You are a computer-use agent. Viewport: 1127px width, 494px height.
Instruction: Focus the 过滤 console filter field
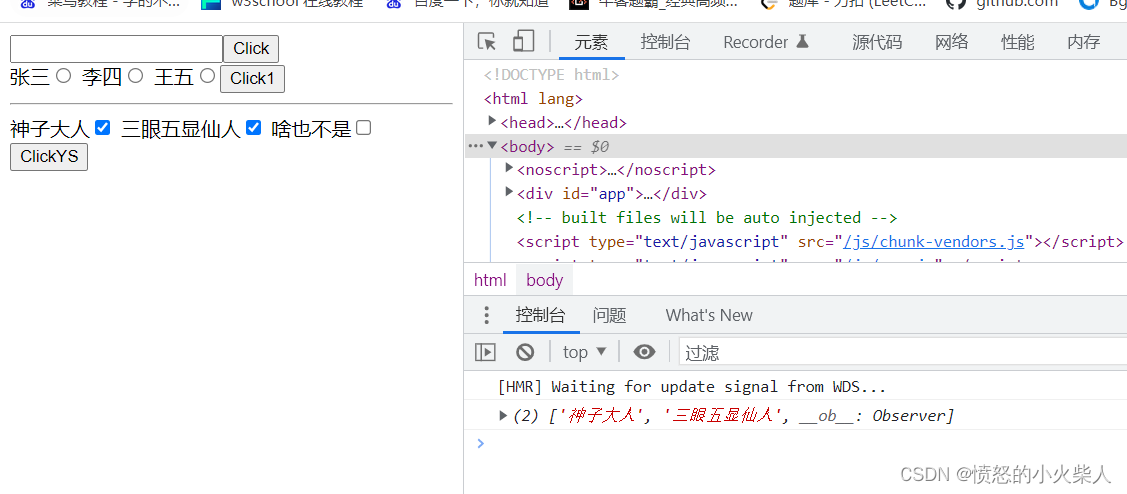(903, 352)
